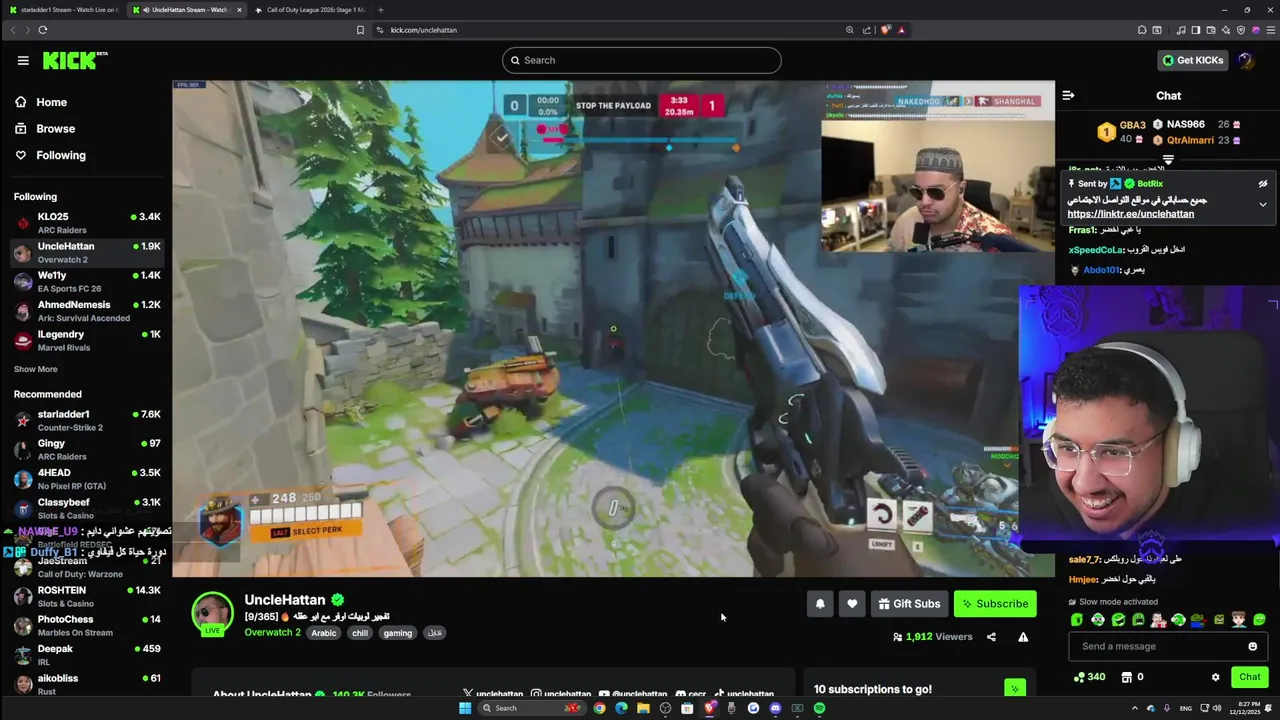Toggle stream notifications bell
This screenshot has width=1280, height=720.
820,604
